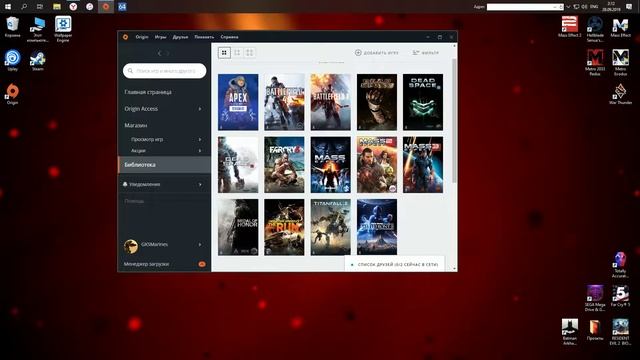Select the first Dead Space tile

377,102
